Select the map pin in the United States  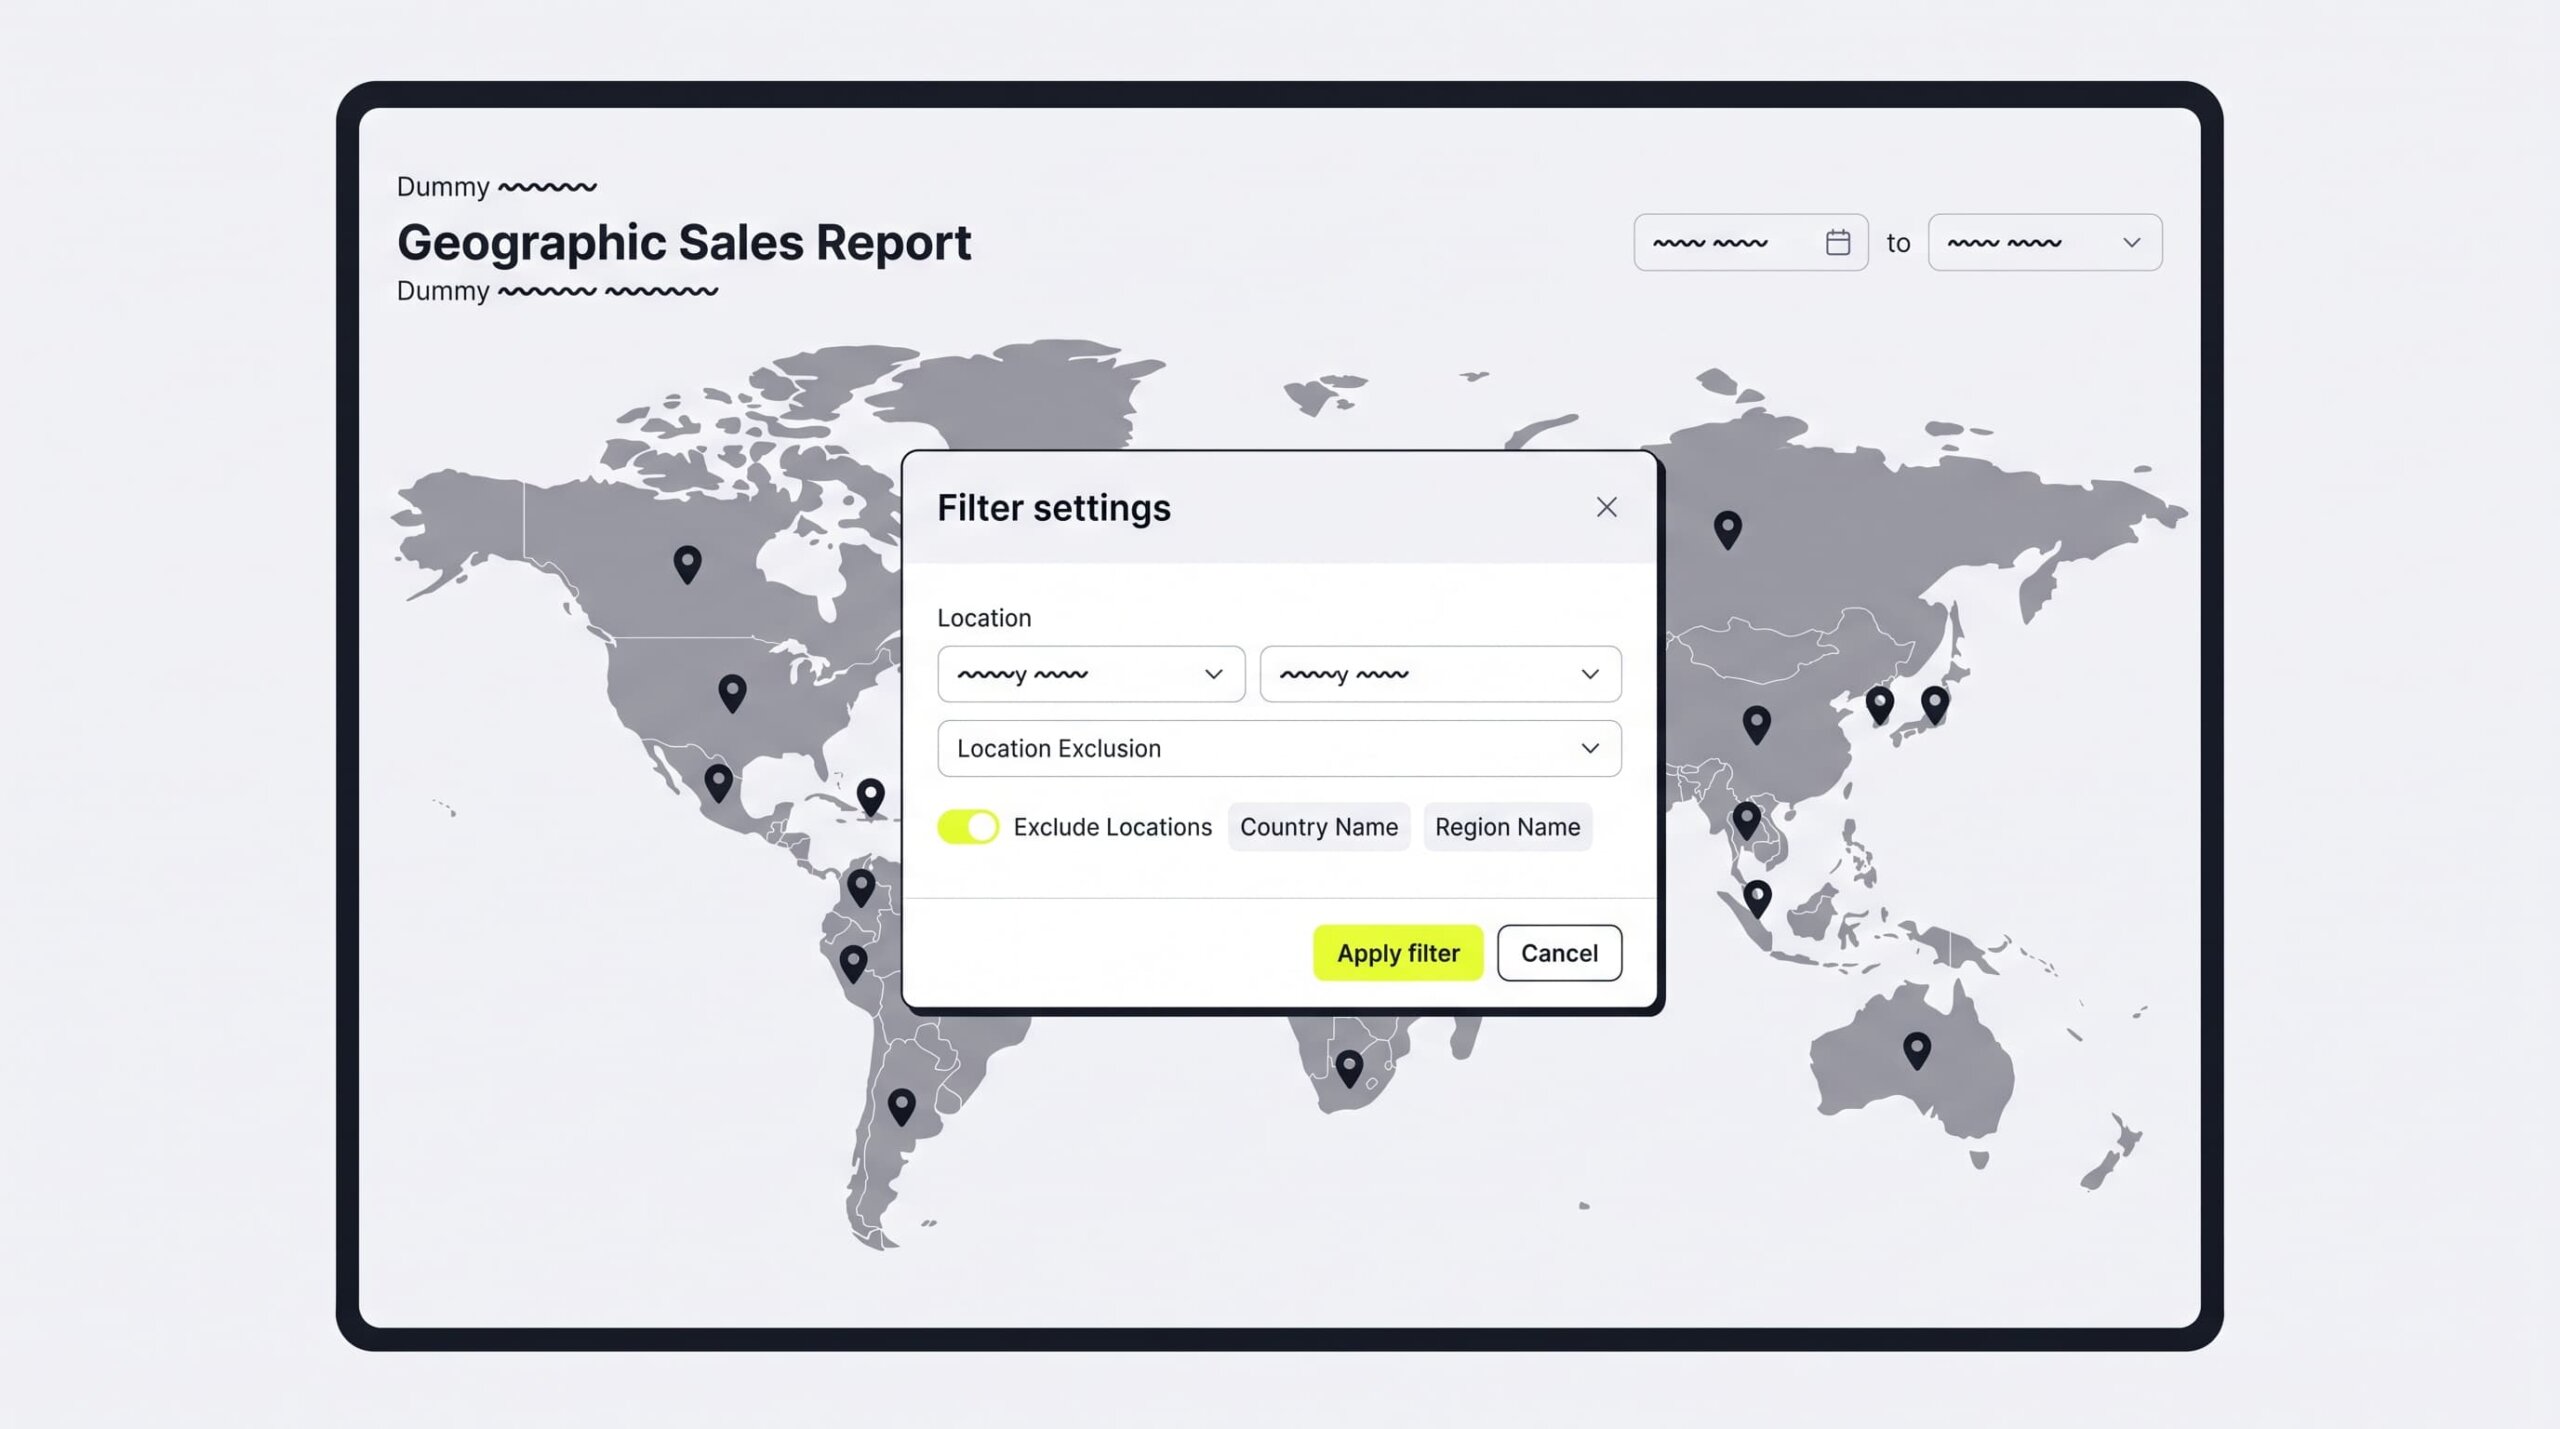click(732, 693)
